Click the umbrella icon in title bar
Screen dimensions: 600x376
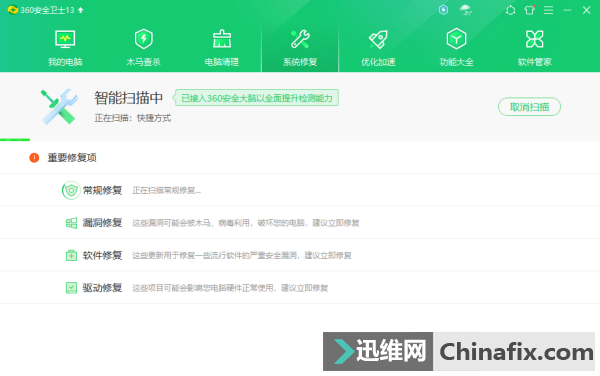click(x=466, y=10)
